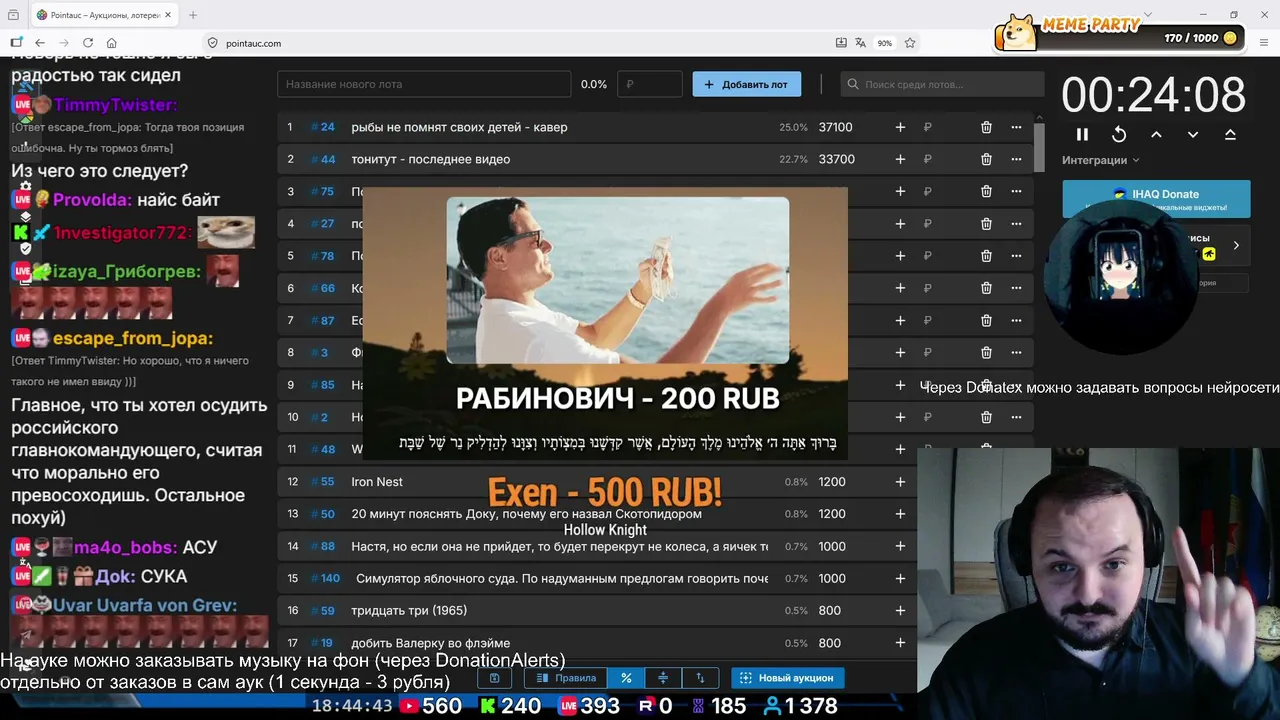1280x720 pixels.
Task: Open more options for lot #27
Action: click(1016, 223)
